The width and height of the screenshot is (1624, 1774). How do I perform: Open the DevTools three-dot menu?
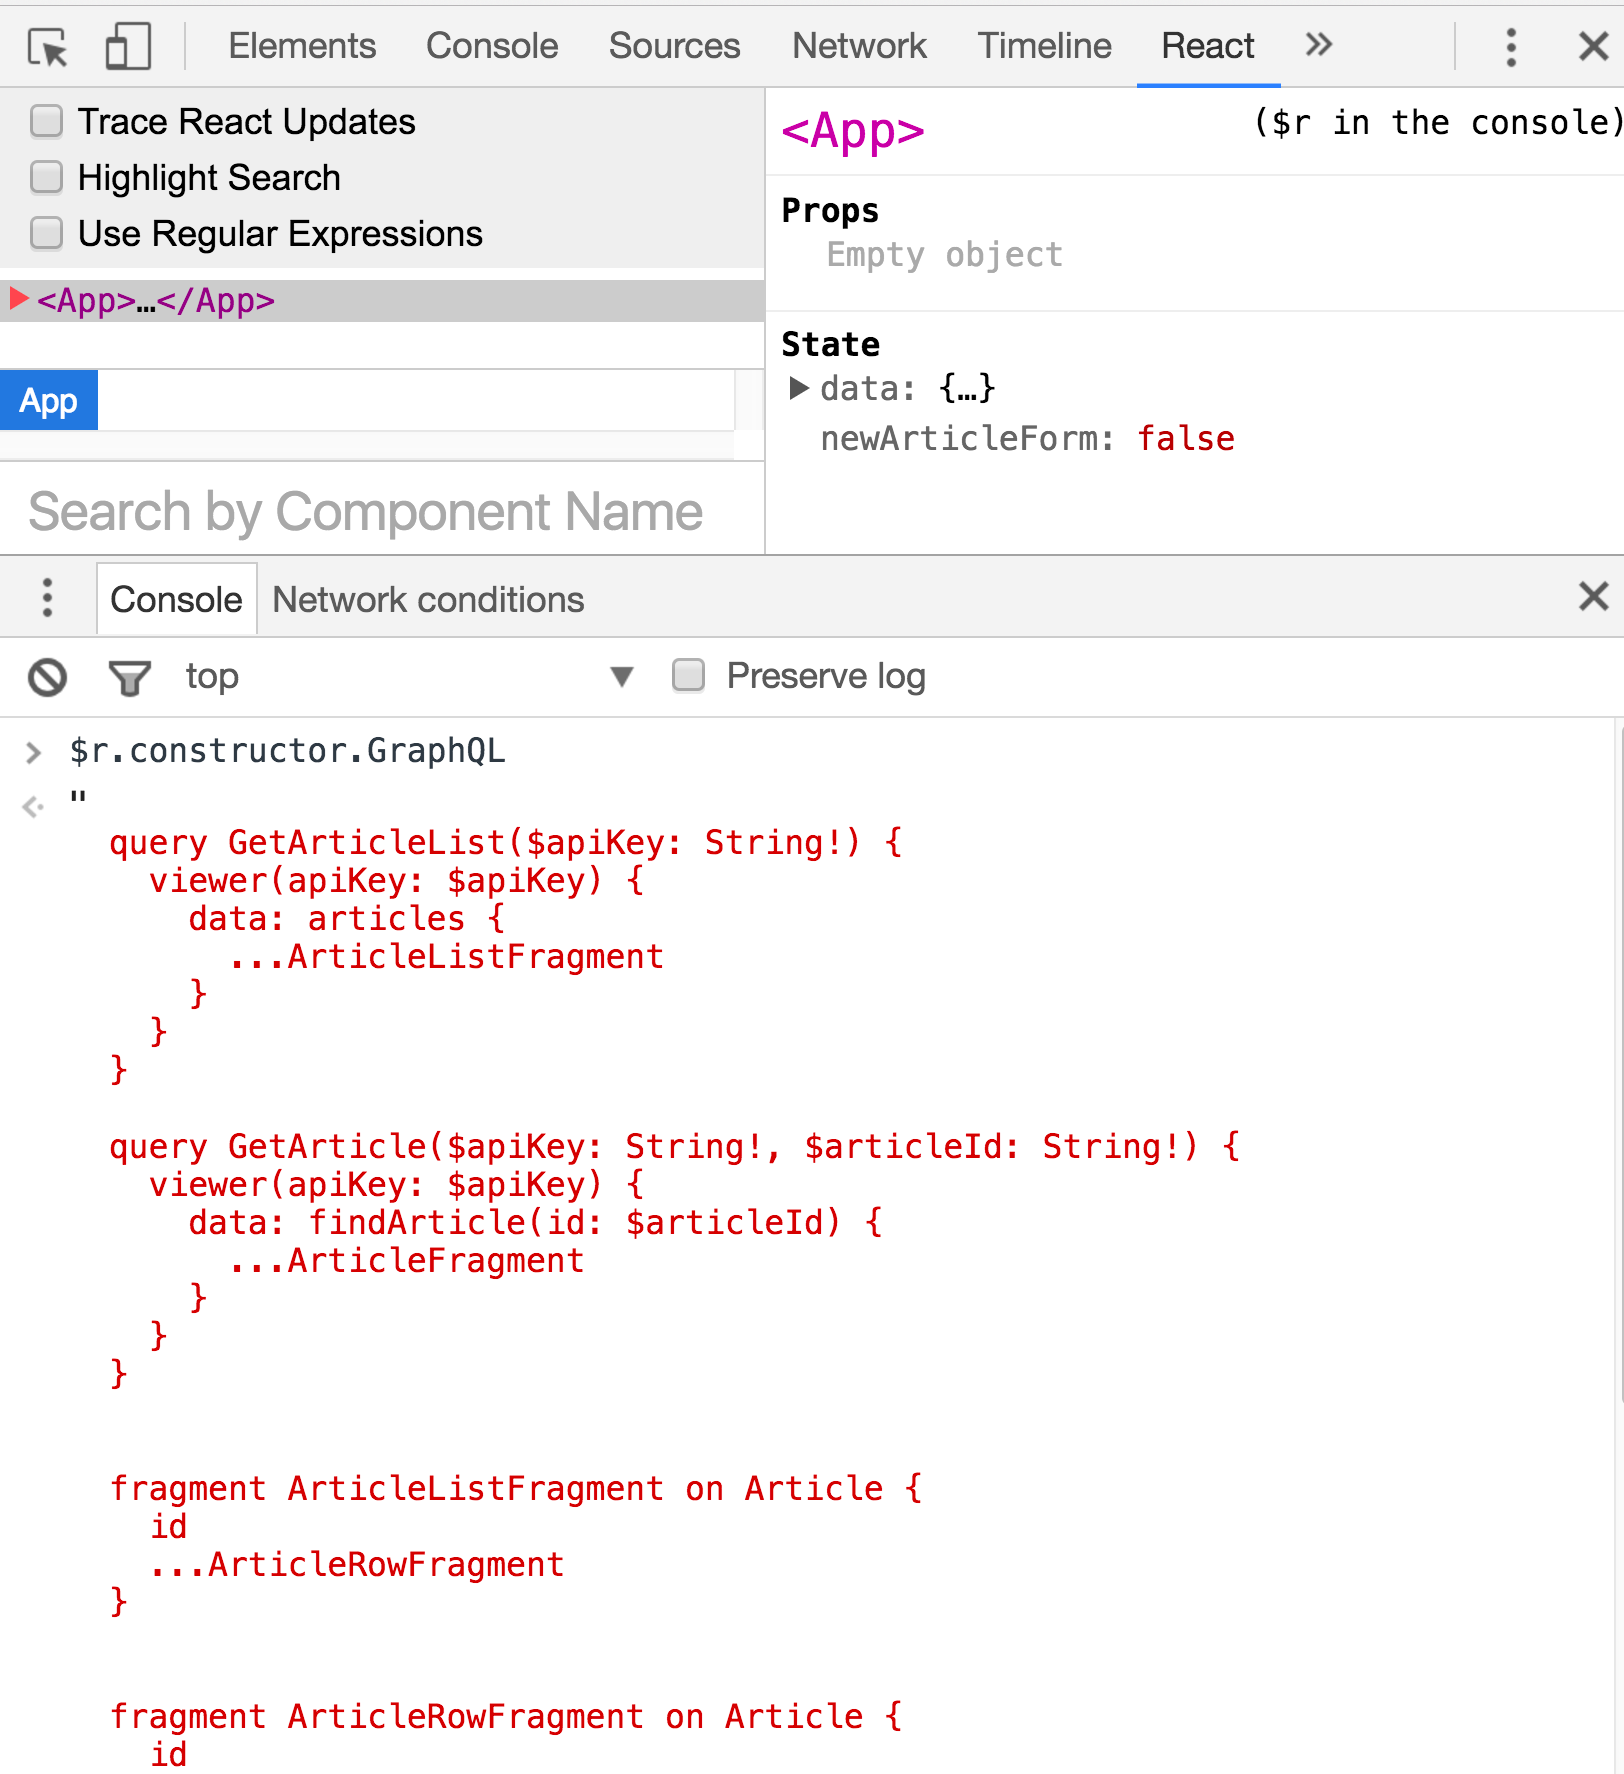click(1511, 46)
